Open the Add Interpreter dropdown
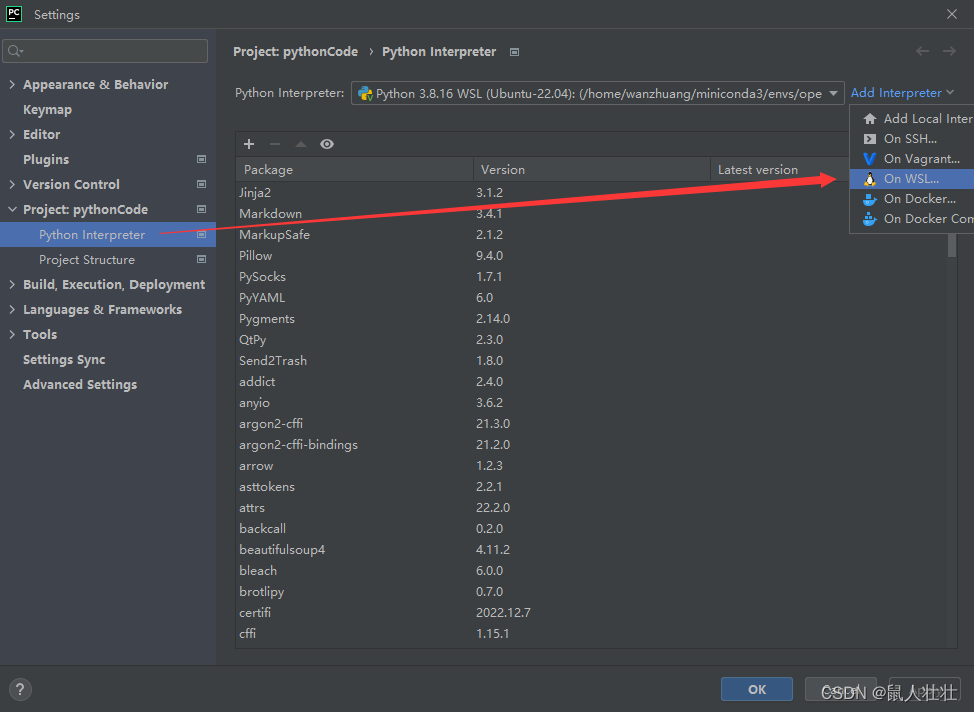974x712 pixels. 897,92
